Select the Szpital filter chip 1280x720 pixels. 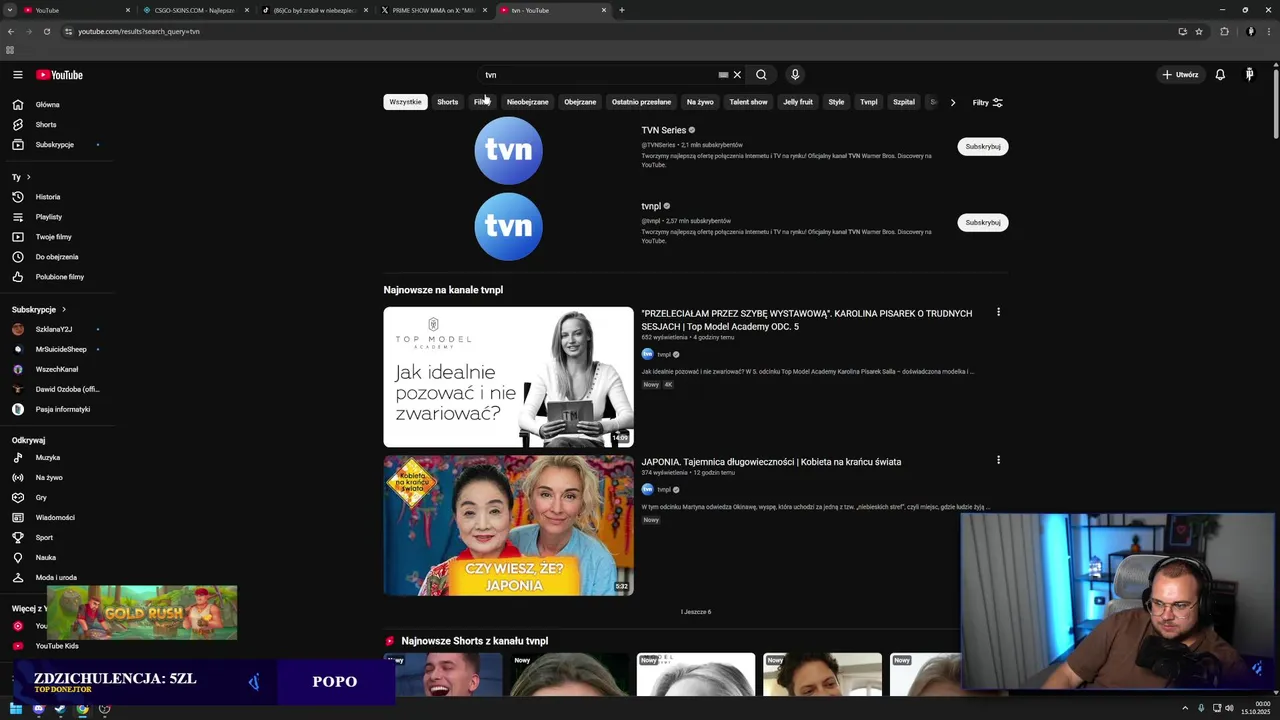pos(904,102)
